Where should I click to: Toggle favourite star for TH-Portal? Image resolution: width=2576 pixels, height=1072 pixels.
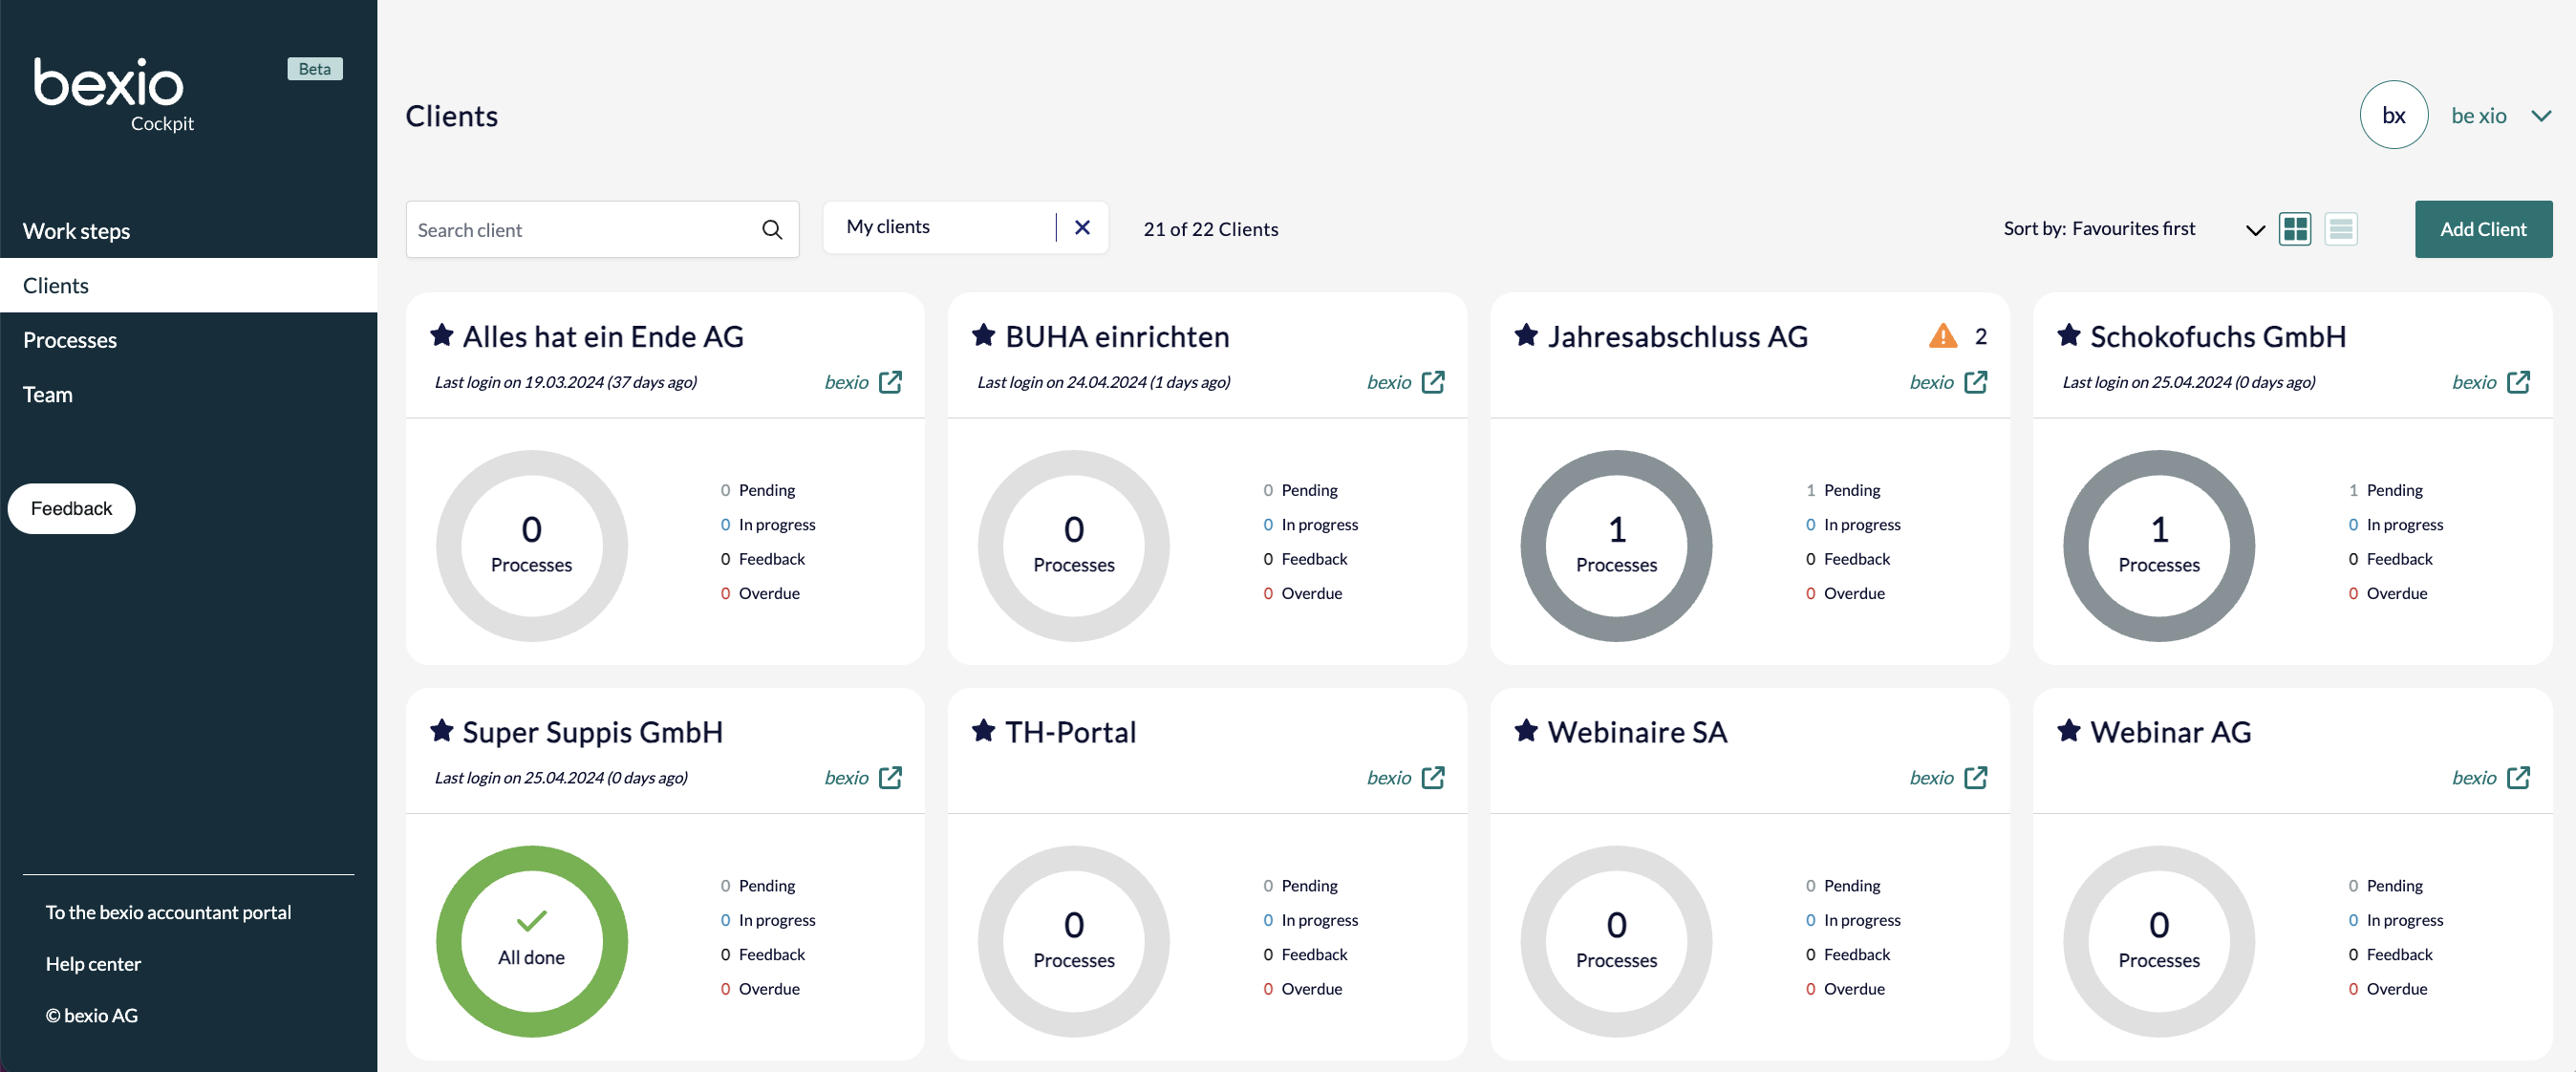[984, 731]
